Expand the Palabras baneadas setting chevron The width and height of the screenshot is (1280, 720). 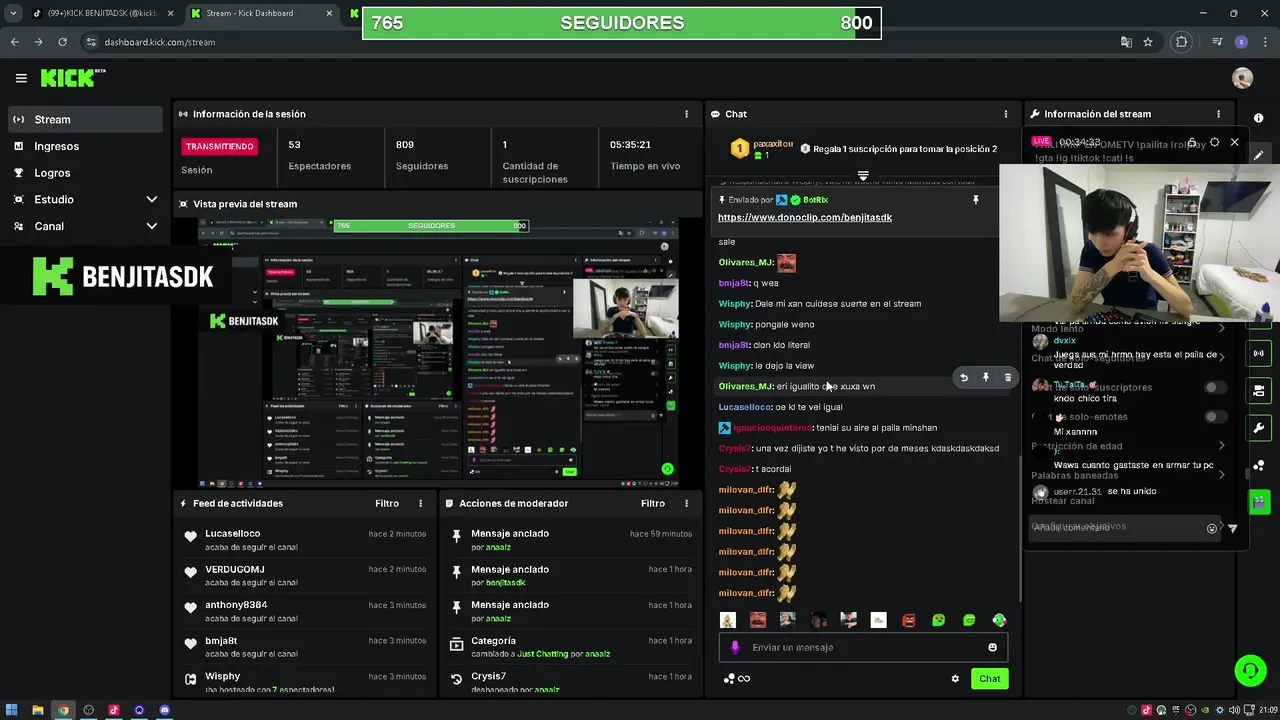coord(1221,475)
